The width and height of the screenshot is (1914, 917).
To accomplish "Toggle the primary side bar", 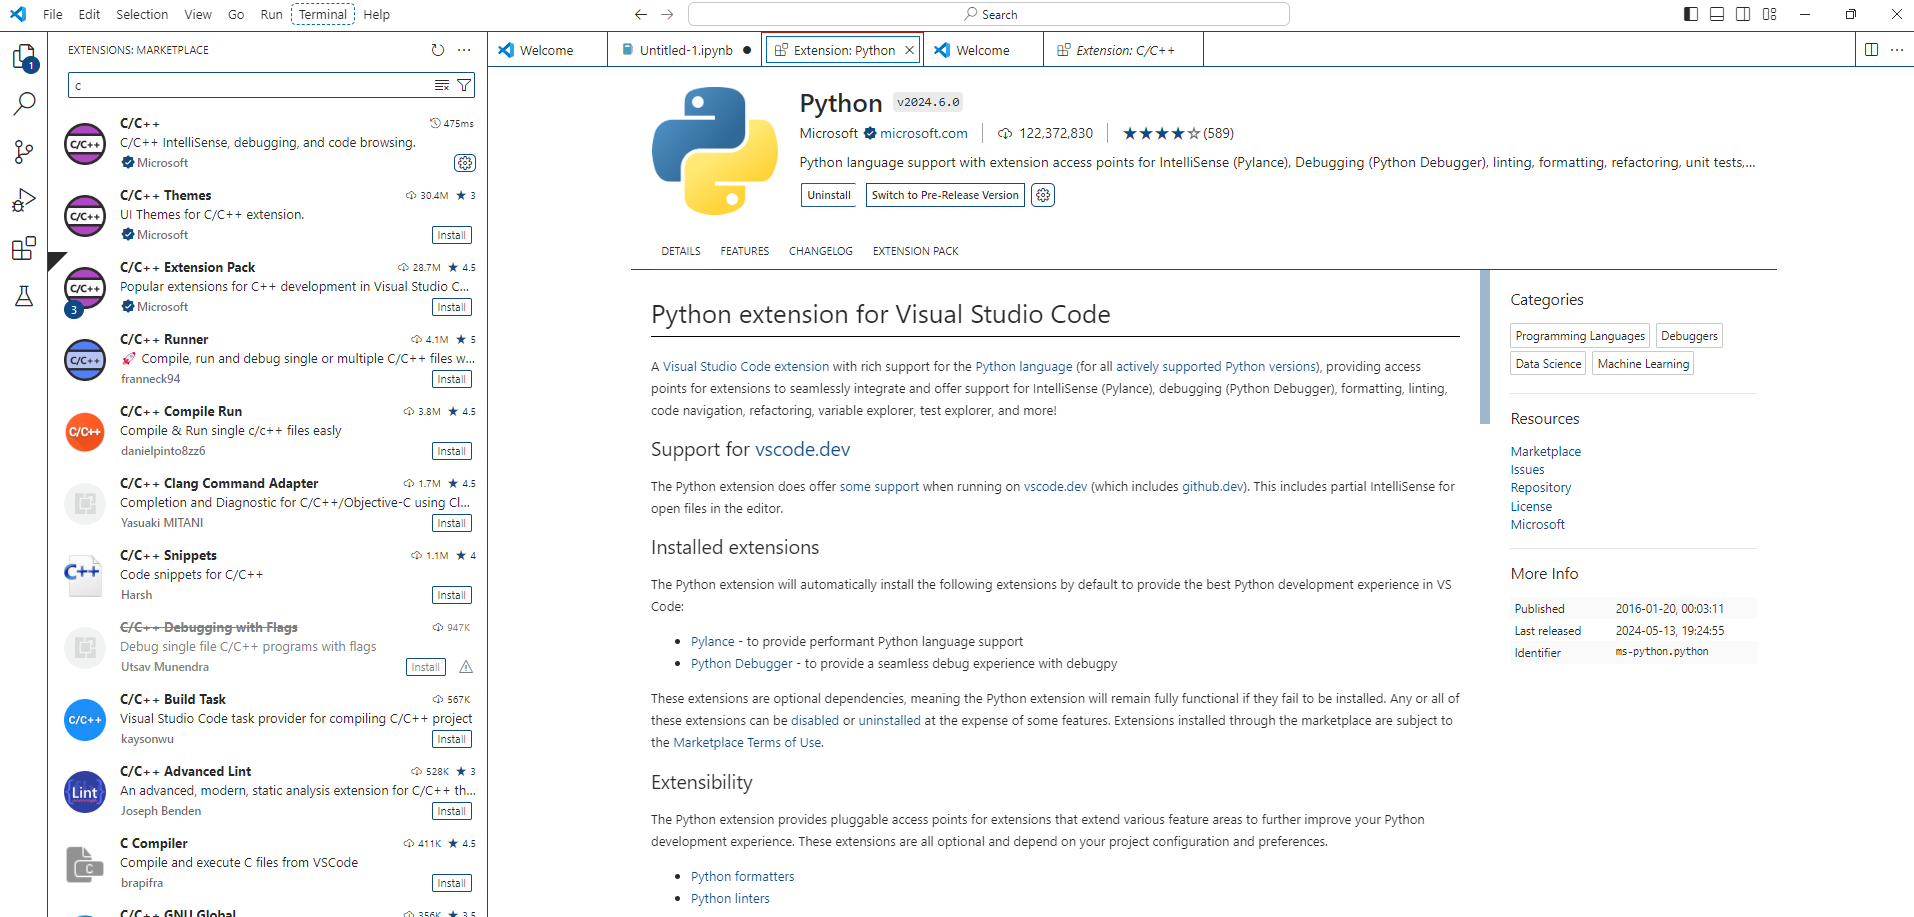I will pos(1691,14).
